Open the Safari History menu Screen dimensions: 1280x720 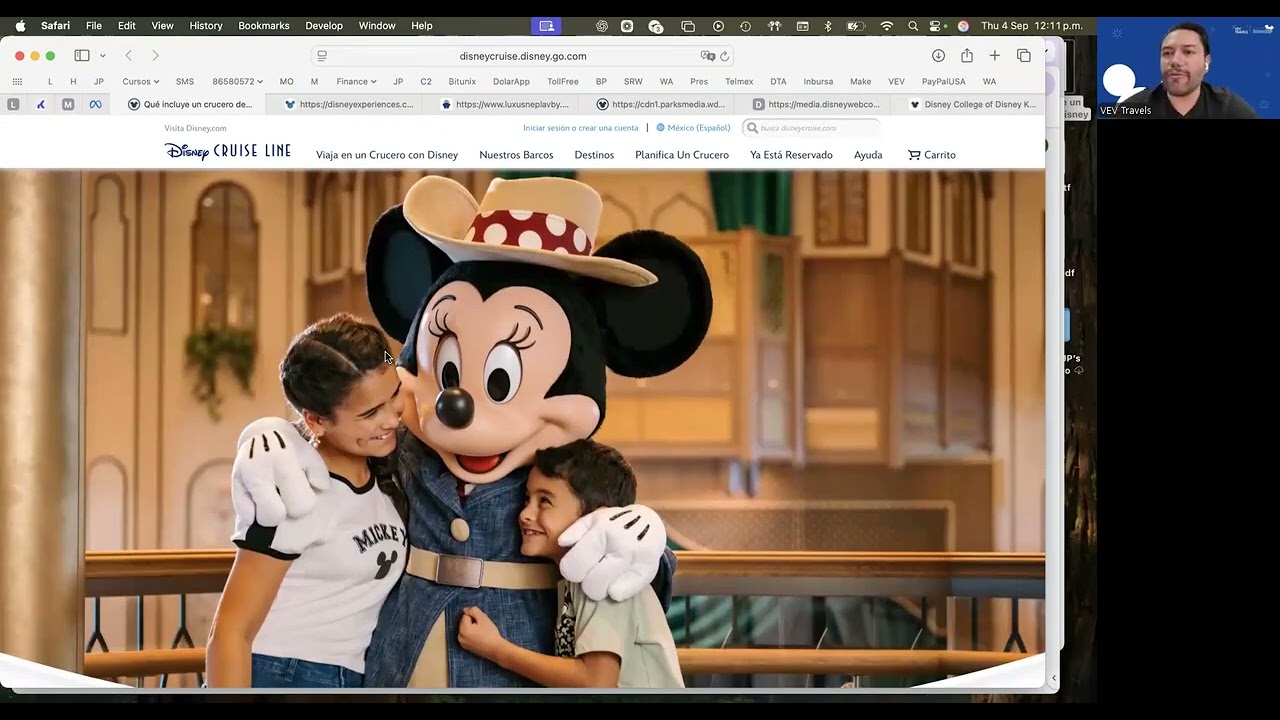click(206, 26)
